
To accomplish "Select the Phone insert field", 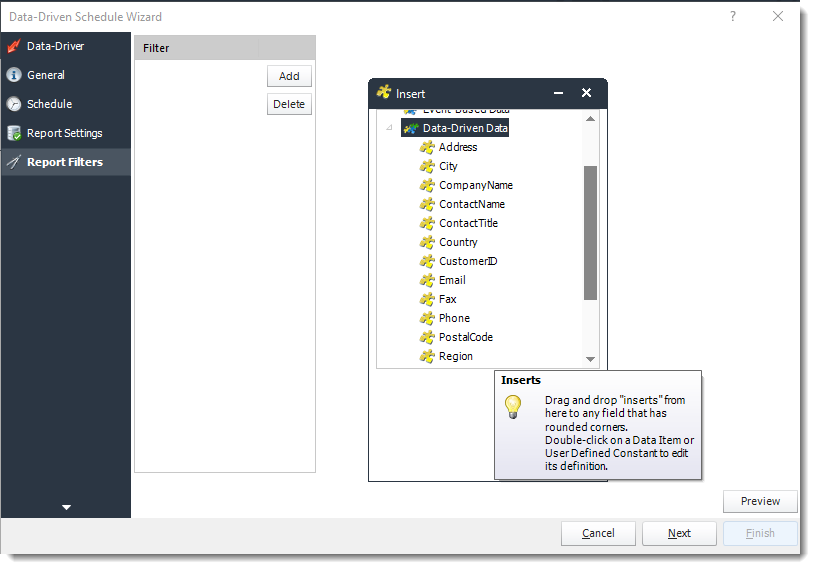I will coord(454,318).
